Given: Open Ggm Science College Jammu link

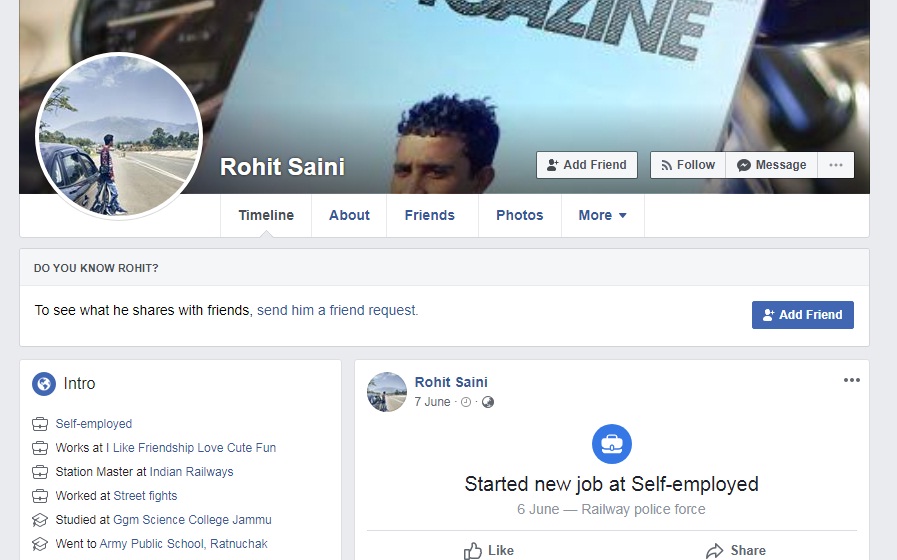Looking at the screenshot, I should (192, 520).
